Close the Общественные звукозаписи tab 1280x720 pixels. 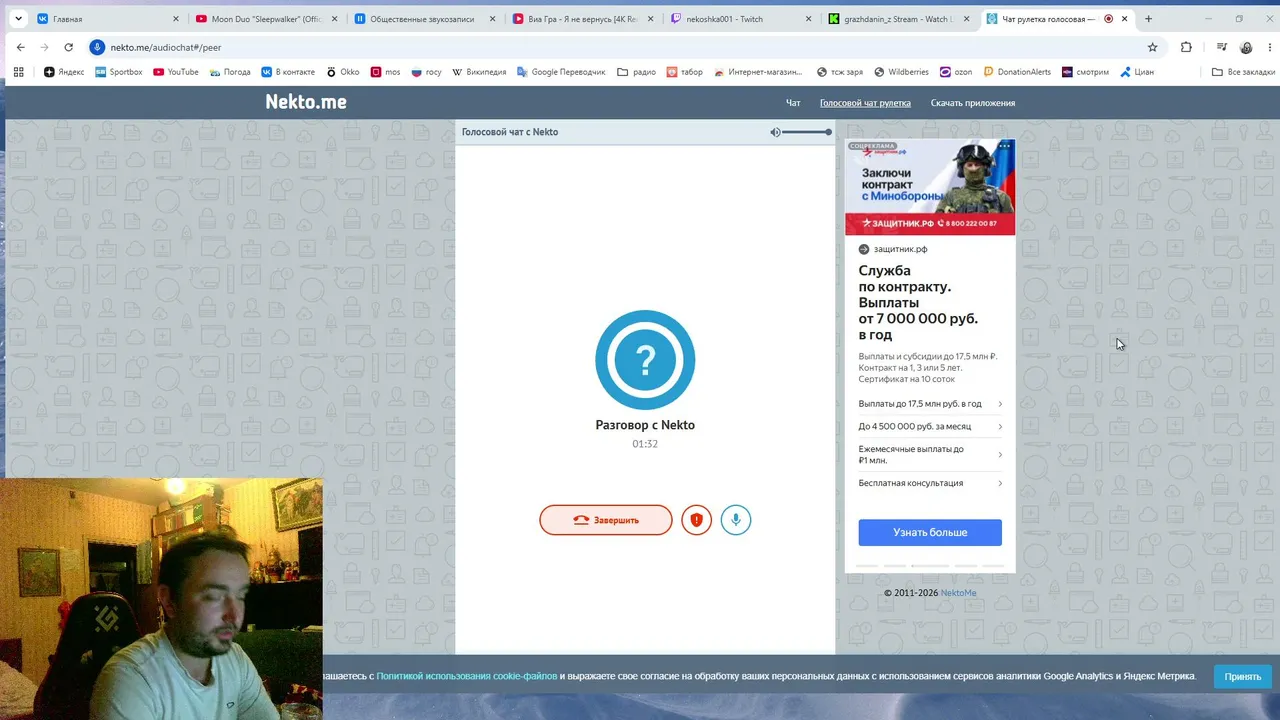pos(494,19)
